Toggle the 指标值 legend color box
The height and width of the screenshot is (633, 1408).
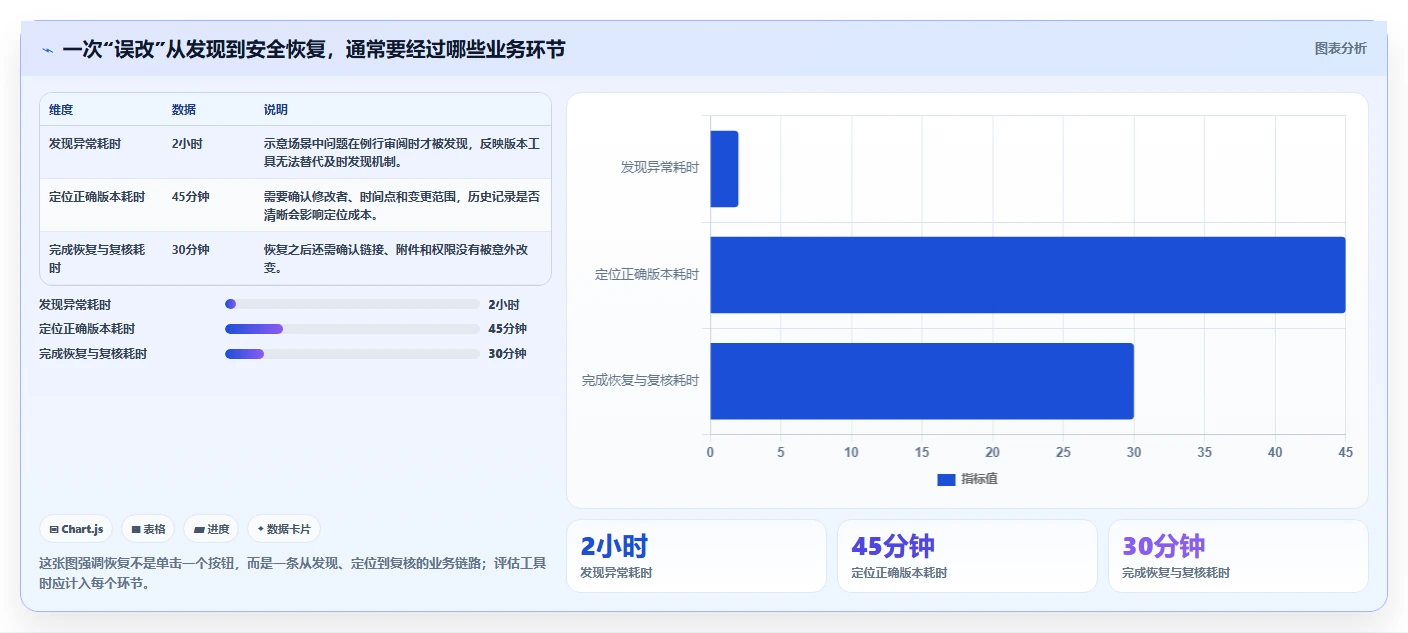coord(946,480)
